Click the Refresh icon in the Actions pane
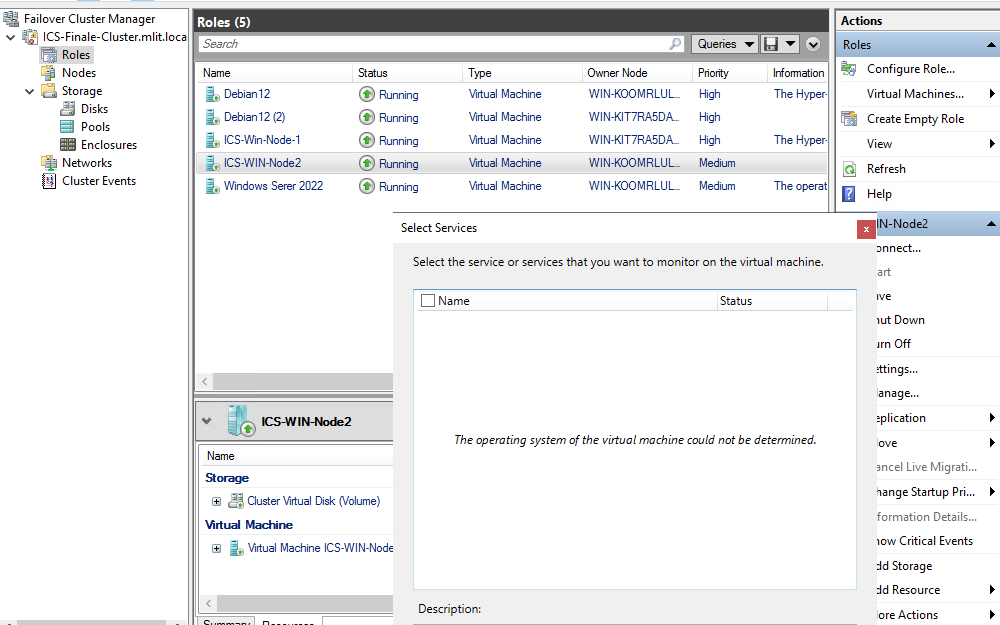This screenshot has height=625, width=1000. (848, 169)
